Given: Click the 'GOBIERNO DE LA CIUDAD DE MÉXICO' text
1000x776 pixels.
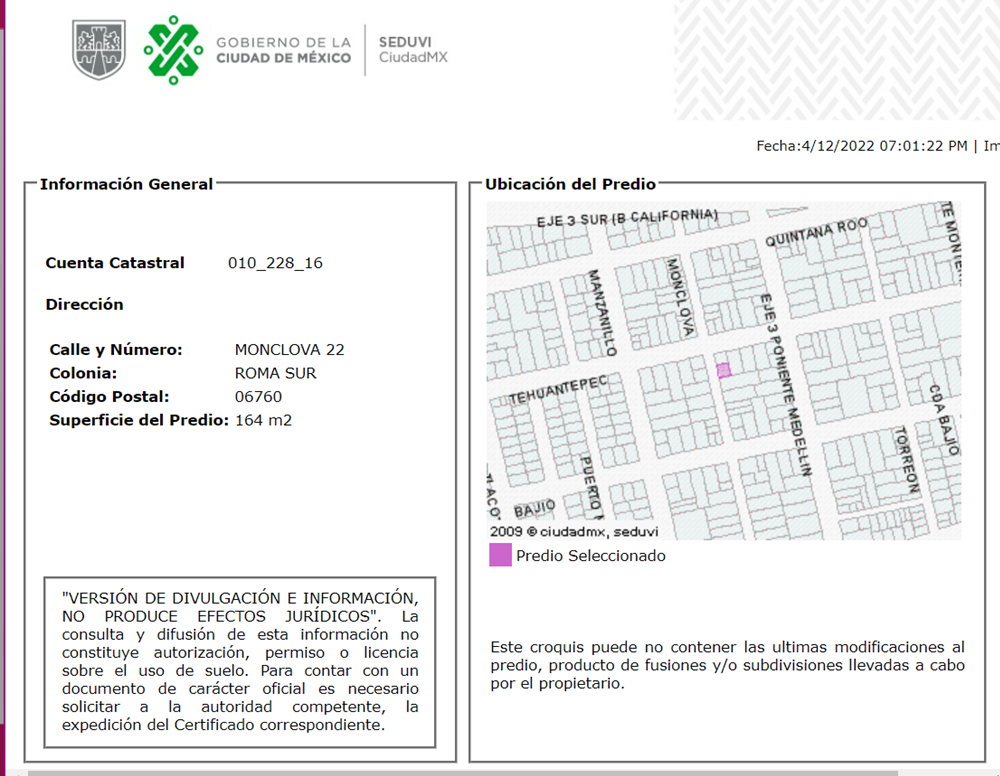Looking at the screenshot, I should pyautogui.click(x=283, y=50).
